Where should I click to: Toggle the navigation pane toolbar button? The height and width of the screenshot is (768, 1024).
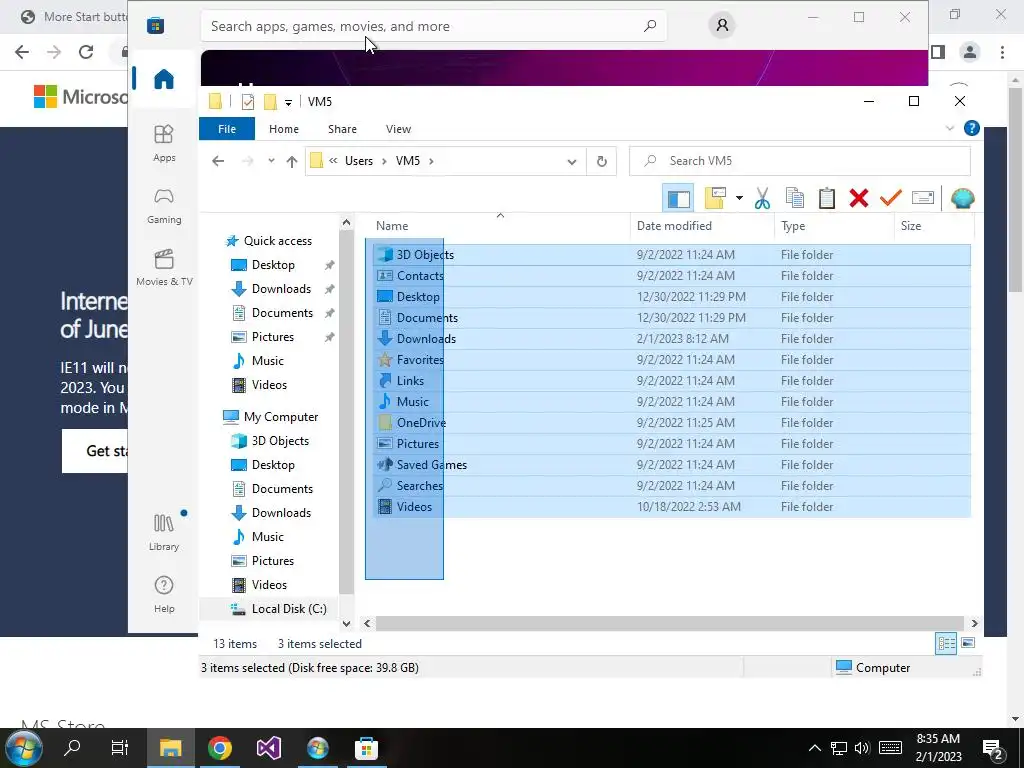pos(678,198)
